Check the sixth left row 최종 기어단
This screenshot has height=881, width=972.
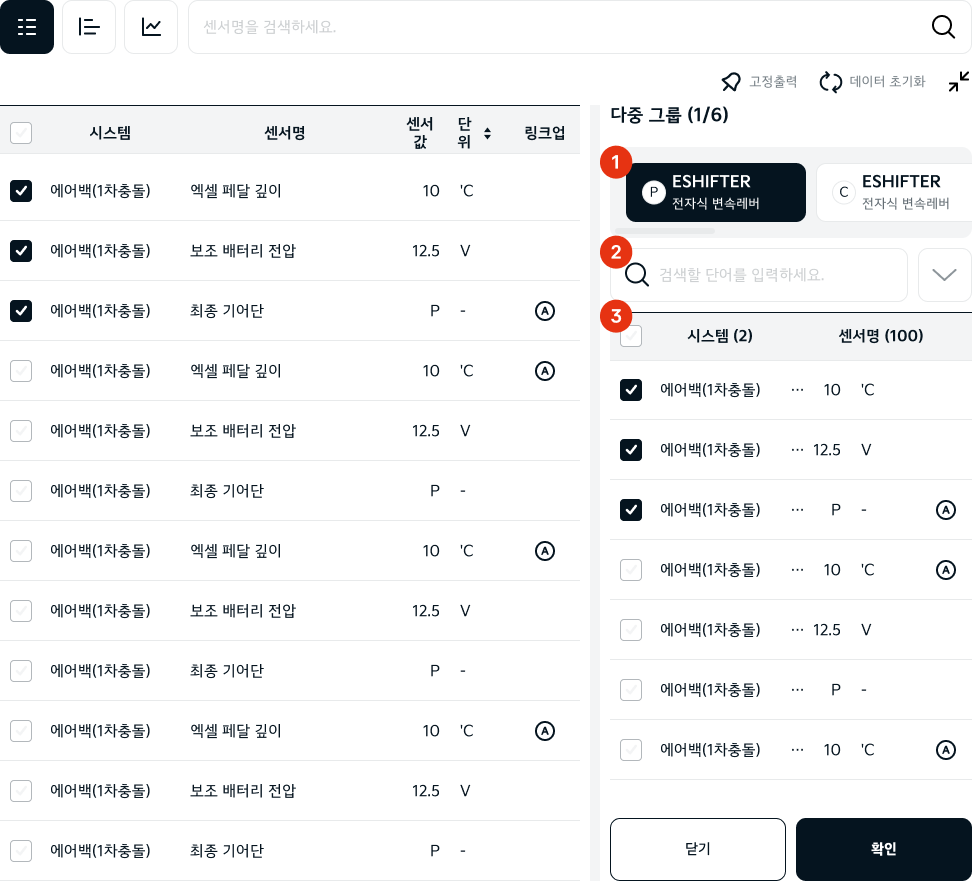coord(21,490)
